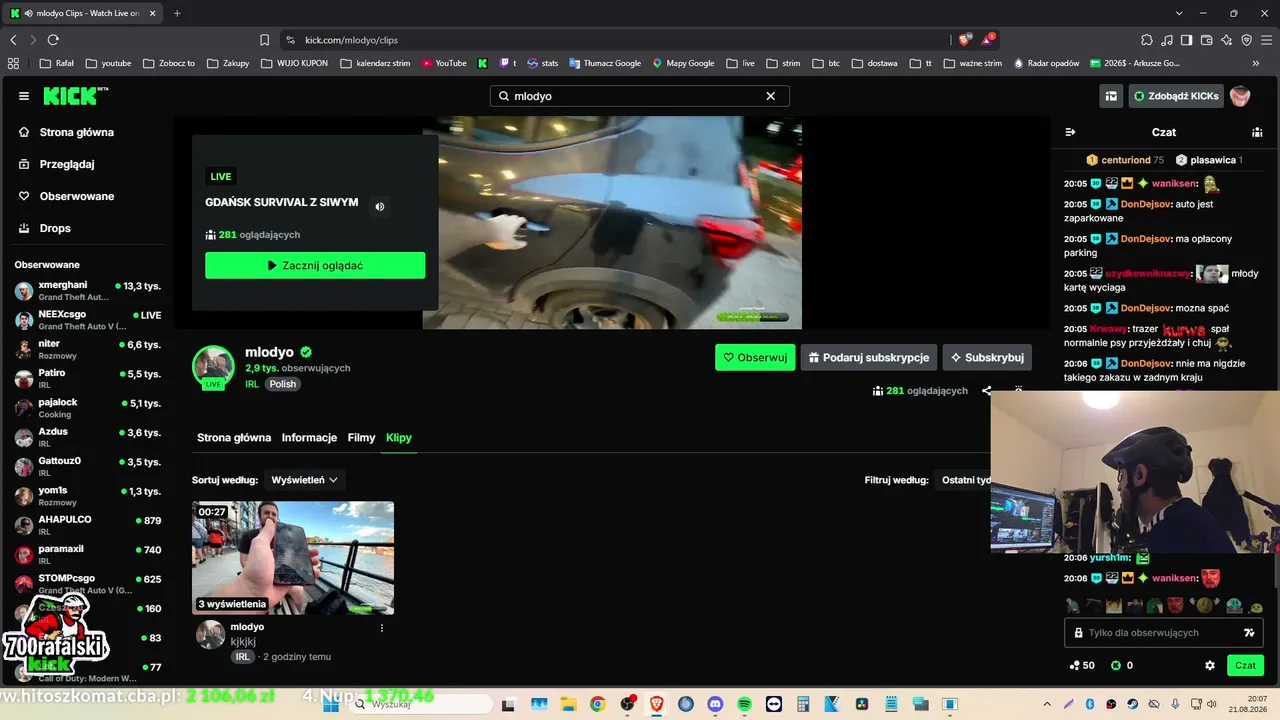Image resolution: width=1280 pixels, height=720 pixels.
Task: Click the KICK logo
Action: click(75, 96)
